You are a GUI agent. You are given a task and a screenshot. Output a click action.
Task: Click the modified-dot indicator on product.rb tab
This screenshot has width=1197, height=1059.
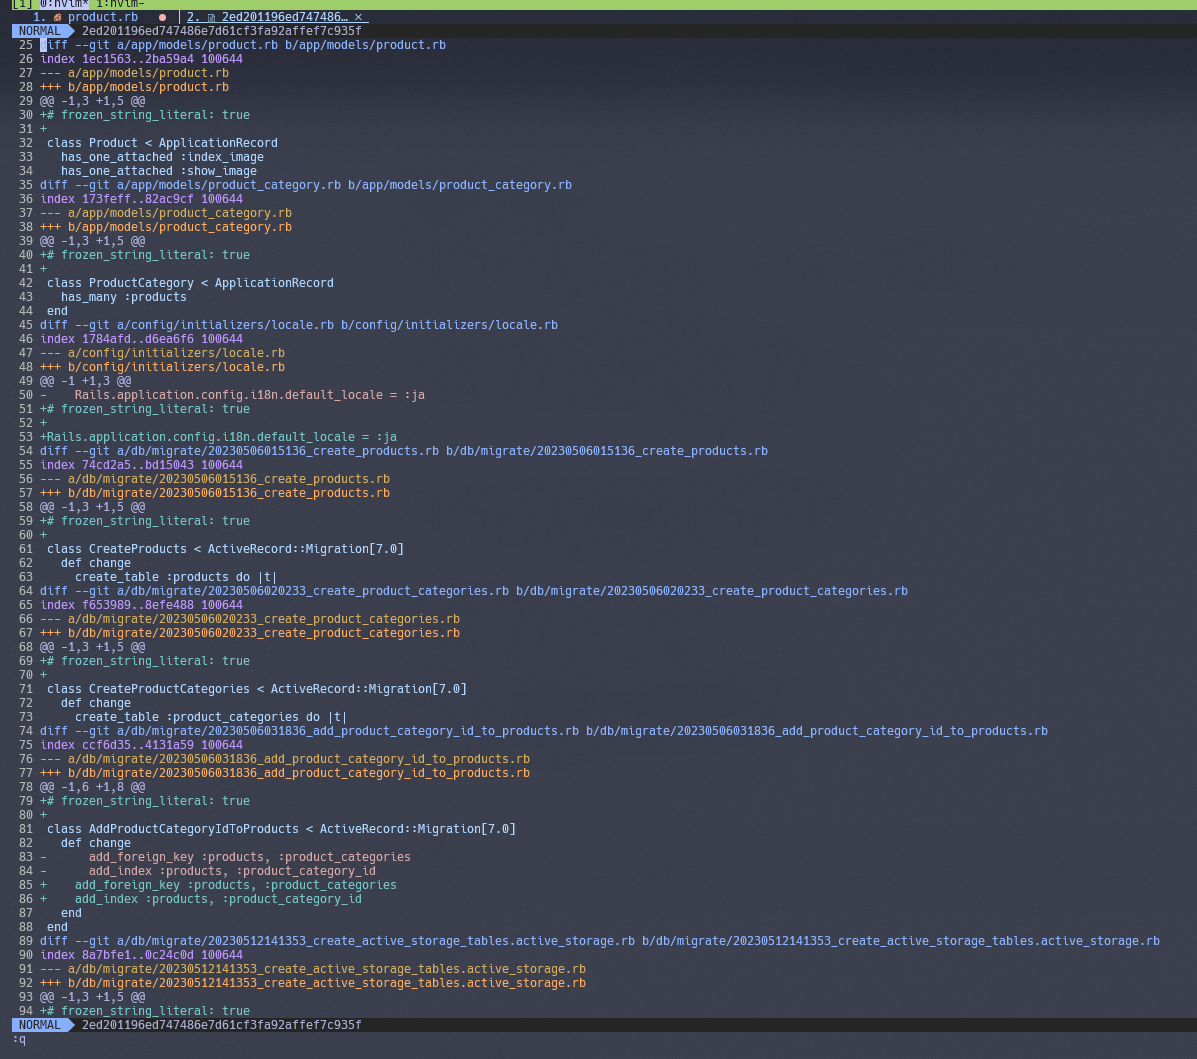(x=162, y=17)
